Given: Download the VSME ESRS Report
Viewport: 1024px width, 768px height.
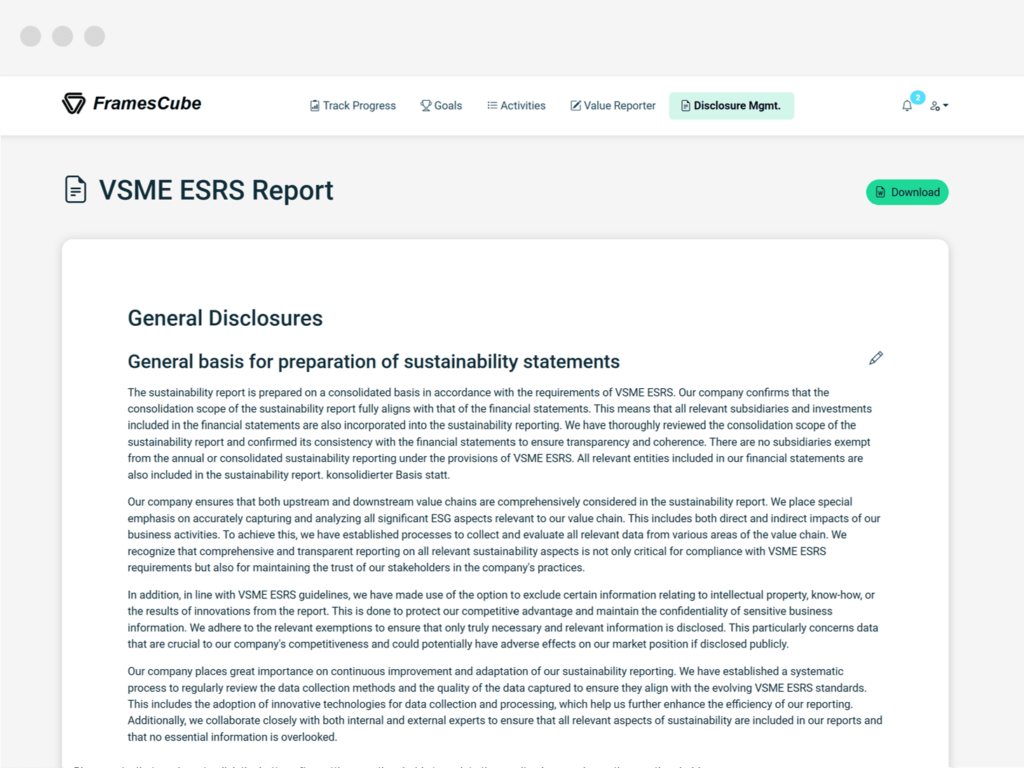Looking at the screenshot, I should (907, 192).
